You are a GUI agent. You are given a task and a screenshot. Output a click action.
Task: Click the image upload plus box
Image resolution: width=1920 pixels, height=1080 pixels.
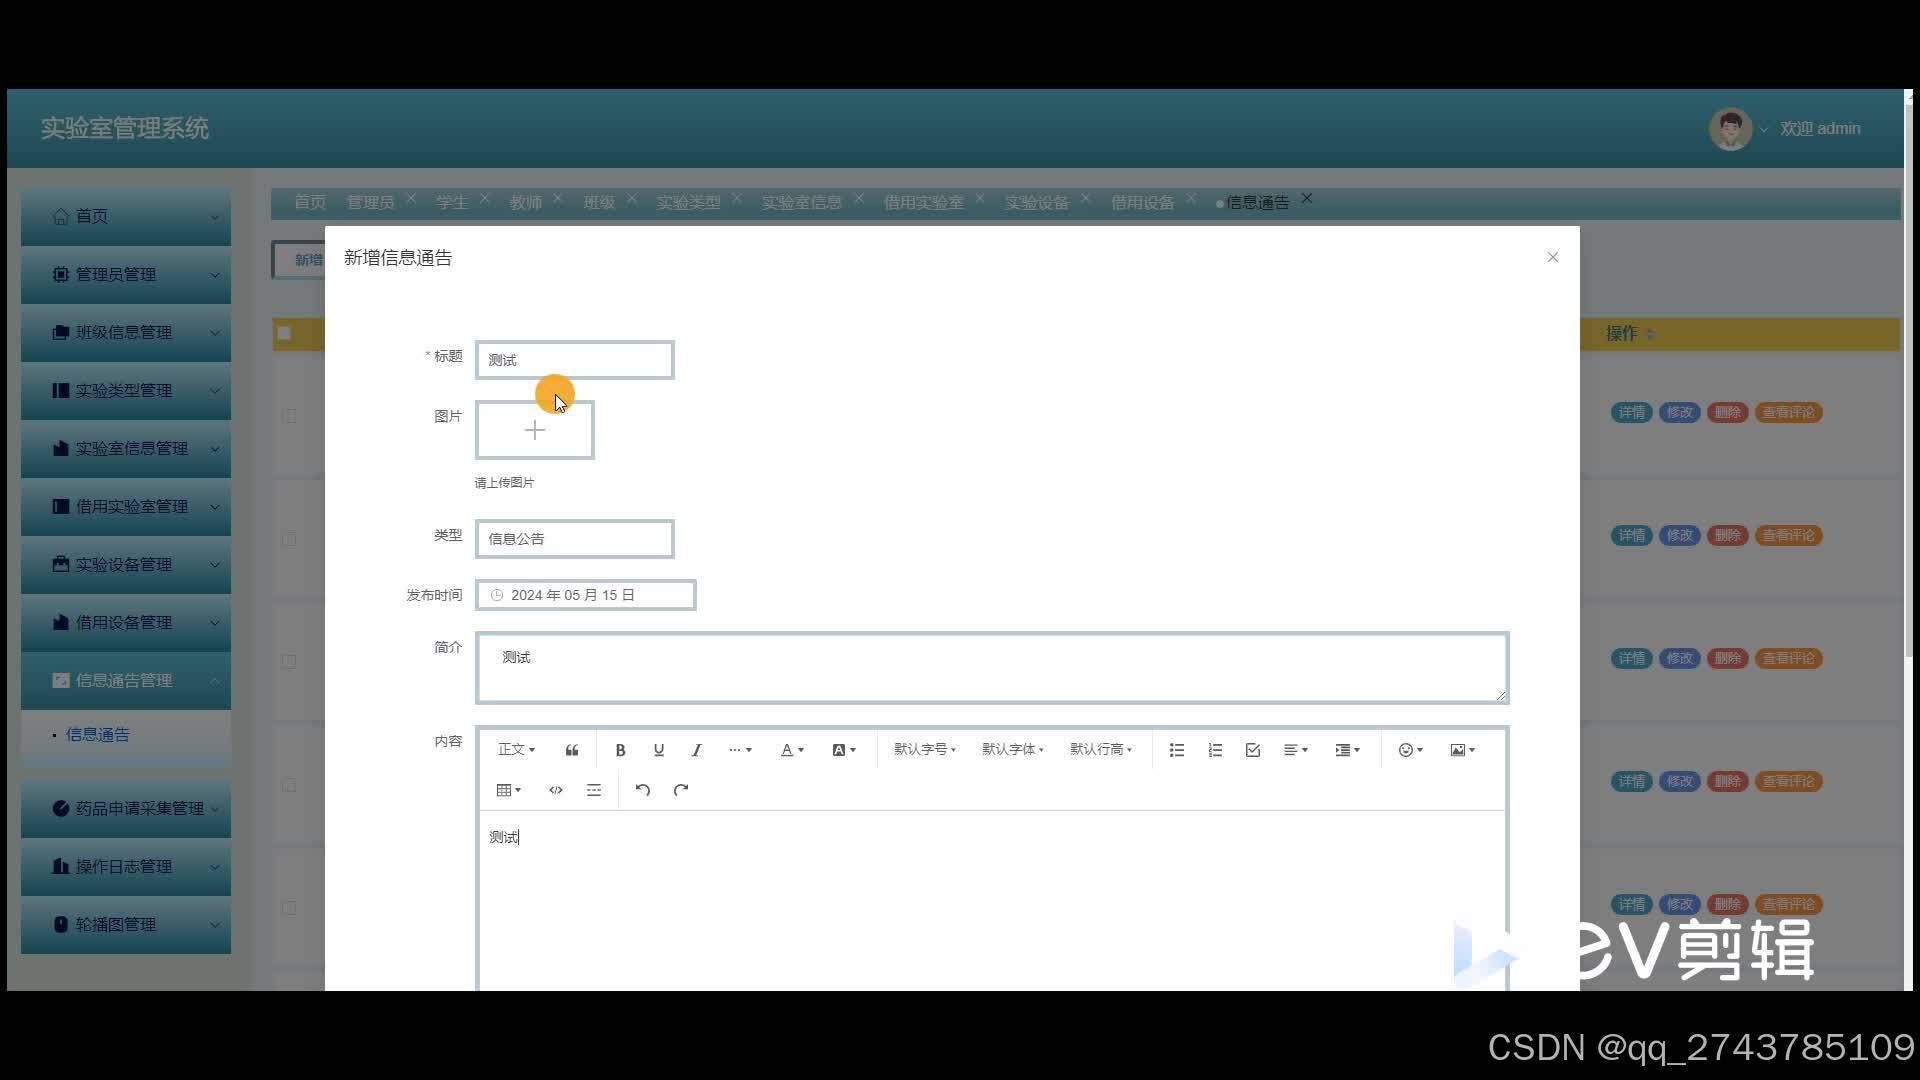click(534, 430)
